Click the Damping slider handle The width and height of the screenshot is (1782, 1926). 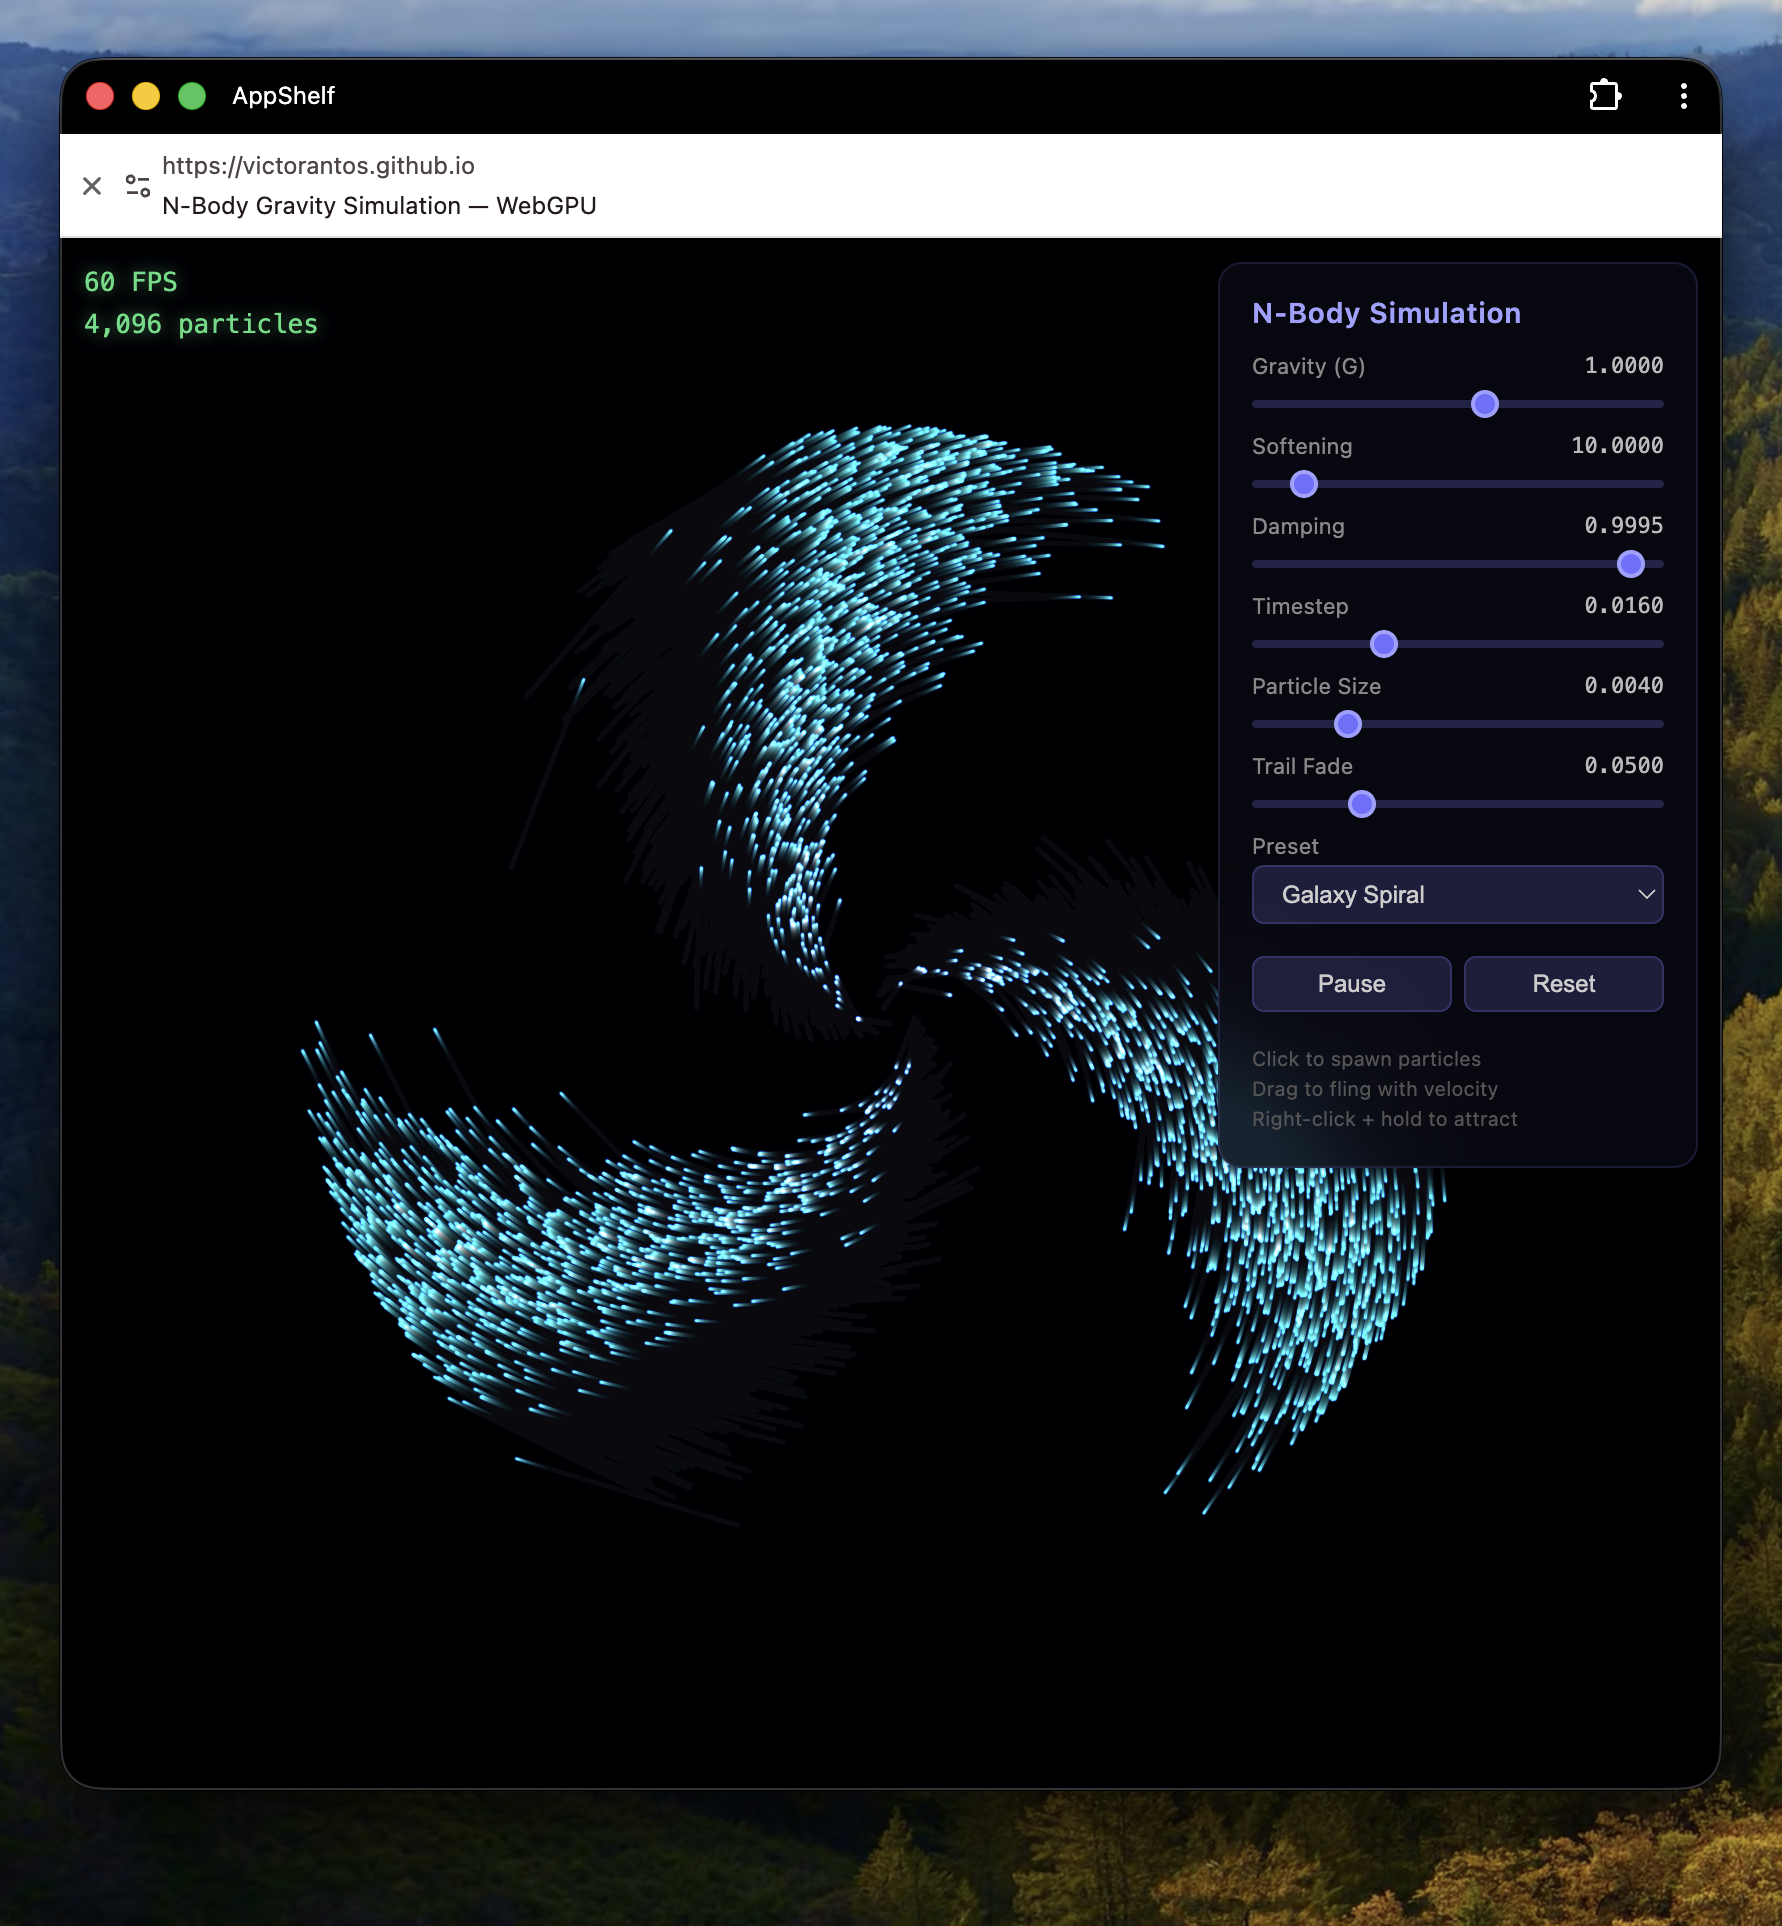pos(1631,564)
